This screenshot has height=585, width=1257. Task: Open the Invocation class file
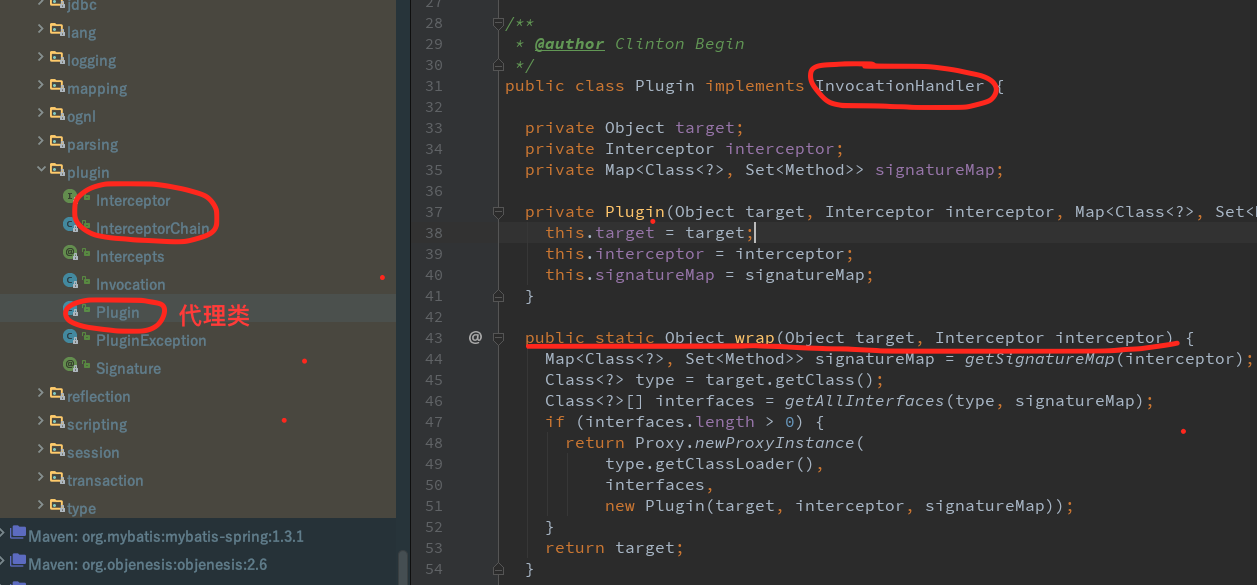click(131, 284)
